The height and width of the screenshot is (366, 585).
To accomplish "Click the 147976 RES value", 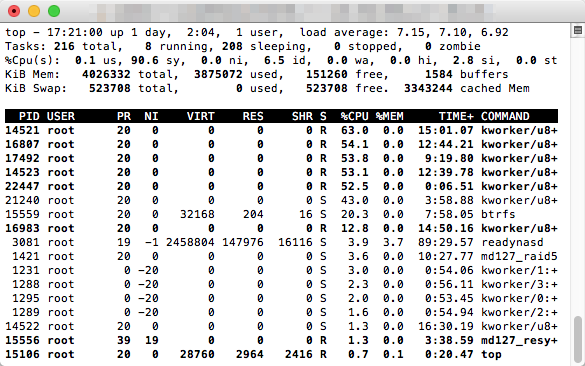I will pyautogui.click(x=243, y=243).
